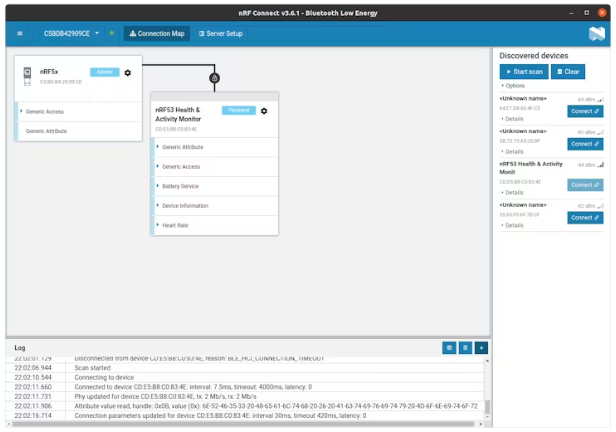Expand Details for the -82 dBm device
The image size is (616, 432).
512,225
